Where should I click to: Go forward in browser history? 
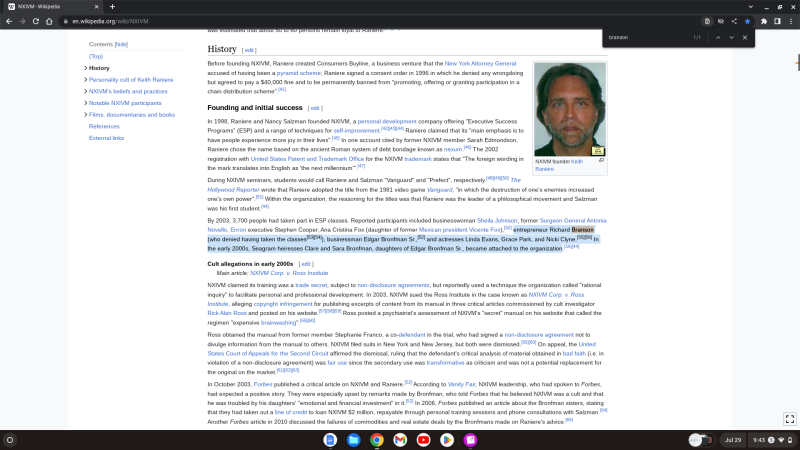22,21
